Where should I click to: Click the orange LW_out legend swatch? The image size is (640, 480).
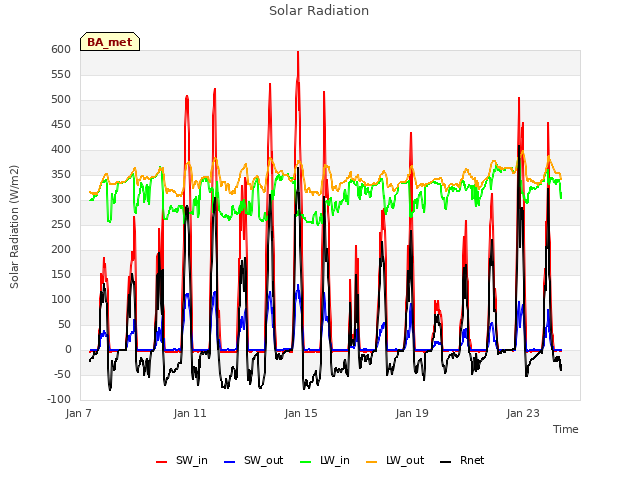(x=372, y=462)
